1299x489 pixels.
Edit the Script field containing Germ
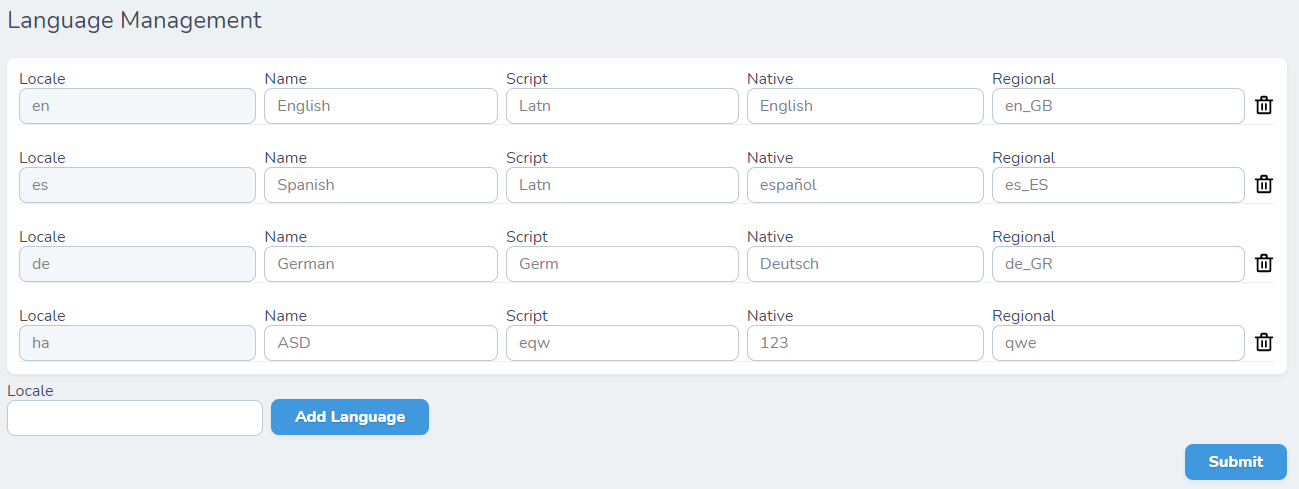click(x=622, y=264)
